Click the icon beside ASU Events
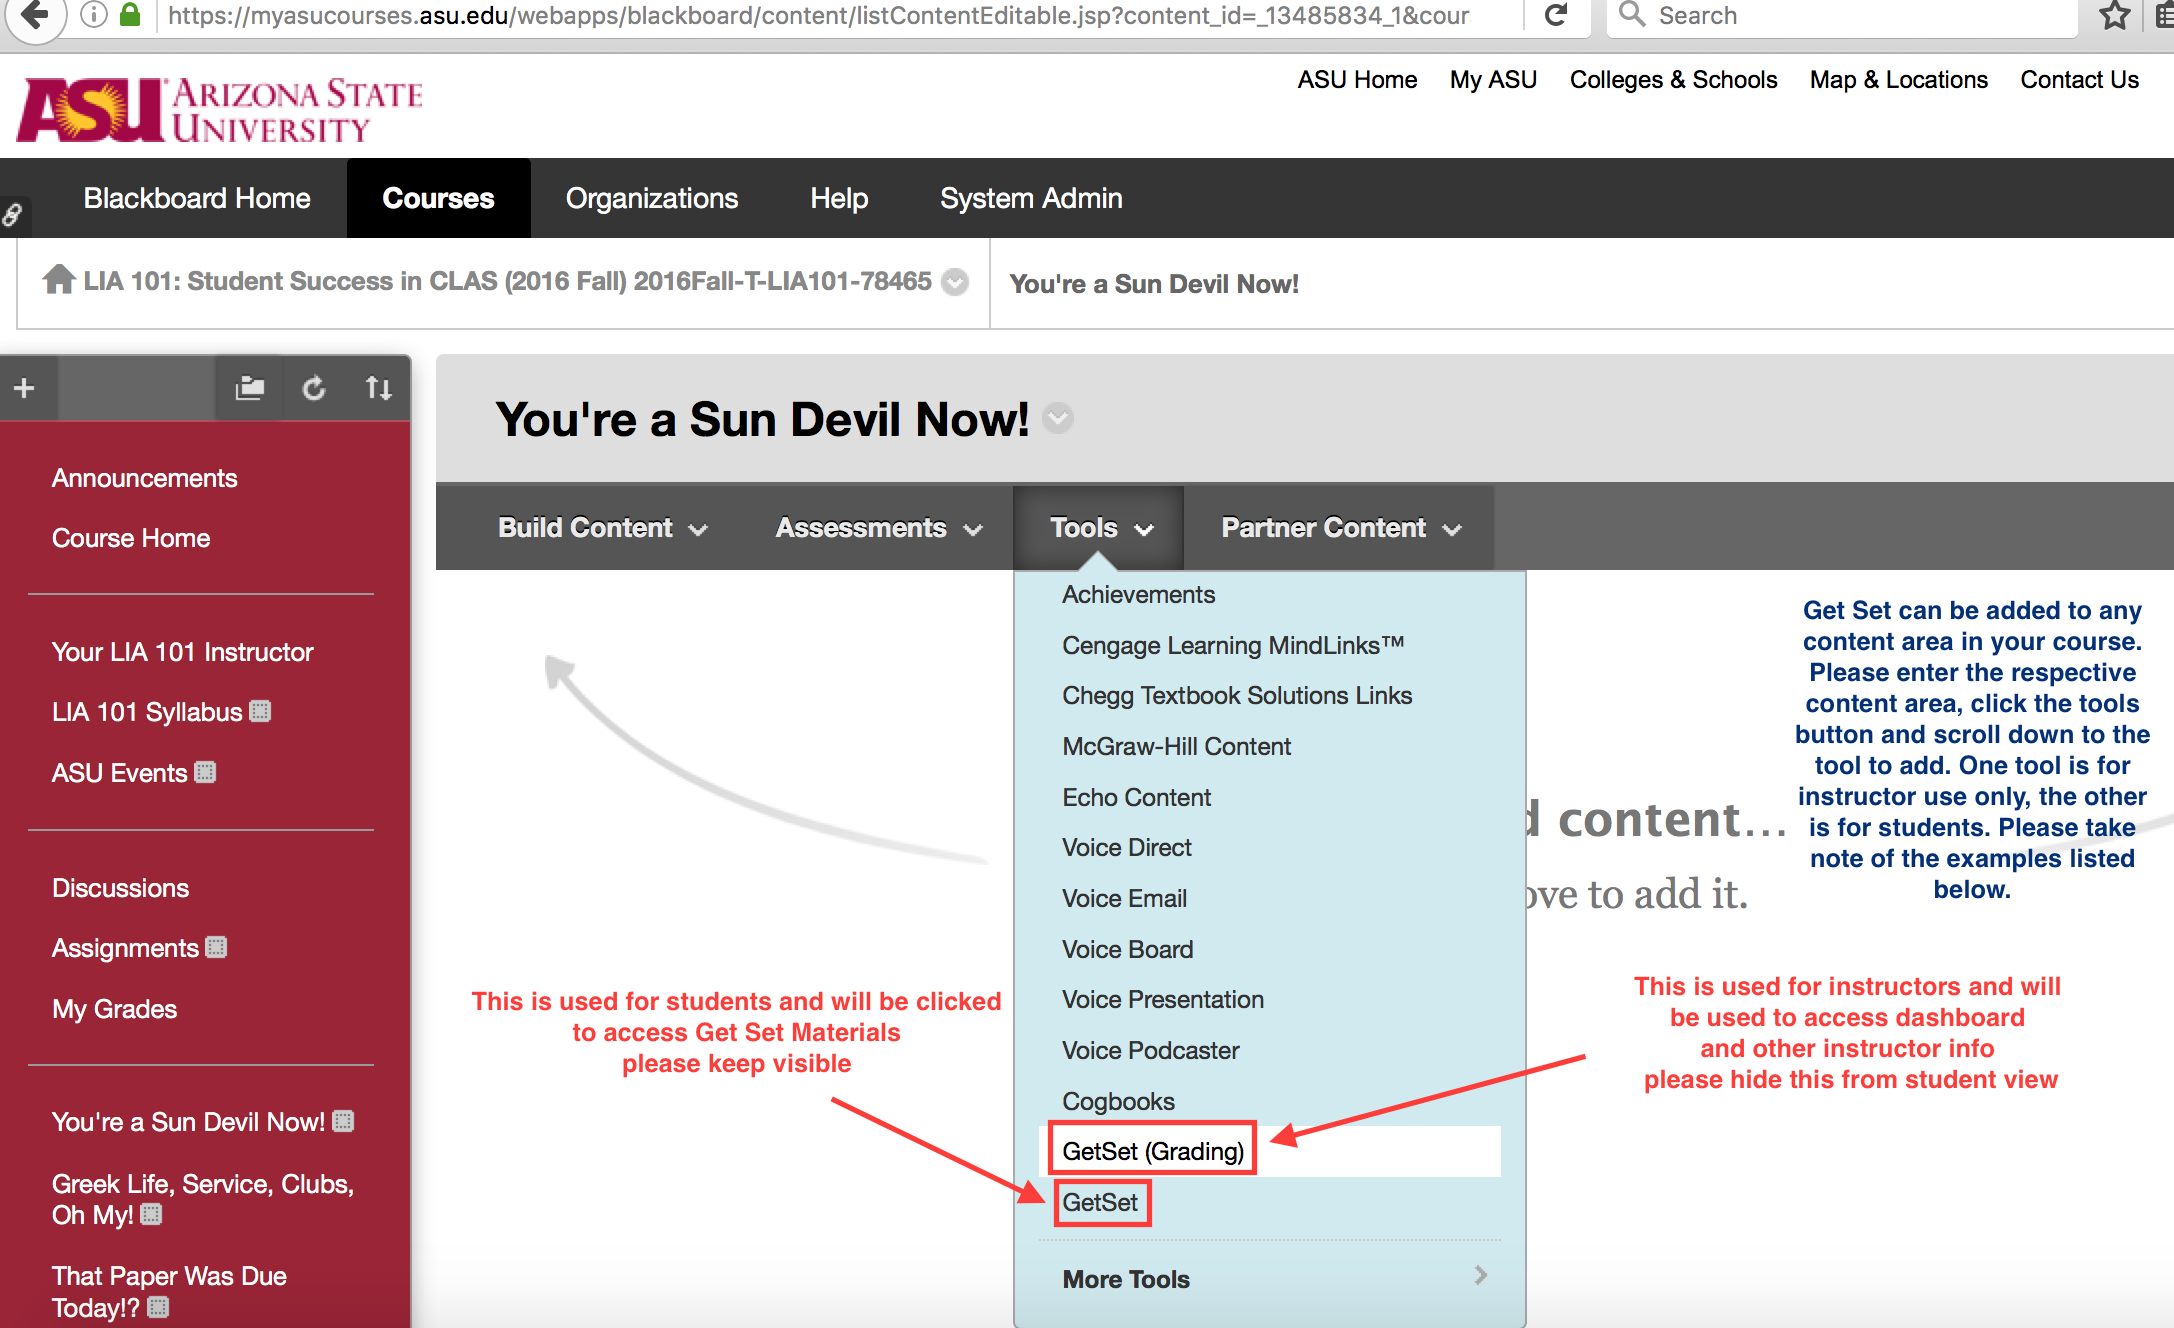Screen dimensions: 2174x1328 tap(205, 772)
